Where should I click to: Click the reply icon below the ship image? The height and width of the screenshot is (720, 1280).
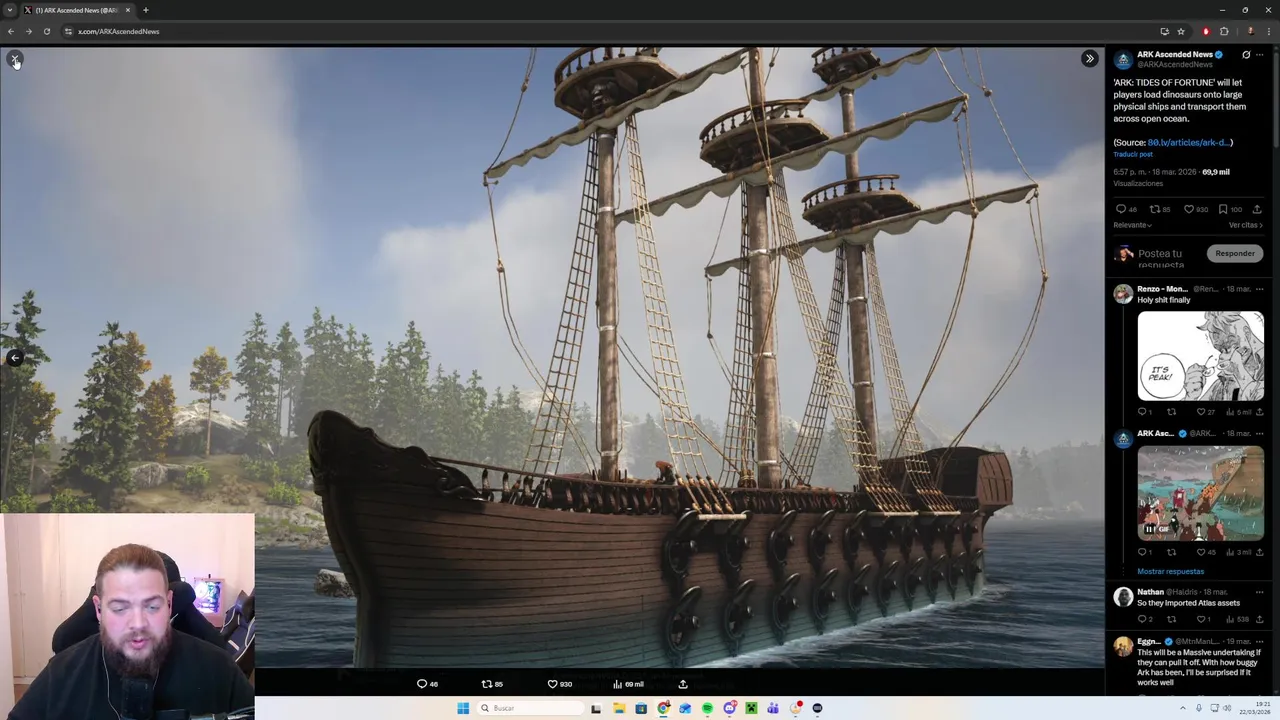422,684
